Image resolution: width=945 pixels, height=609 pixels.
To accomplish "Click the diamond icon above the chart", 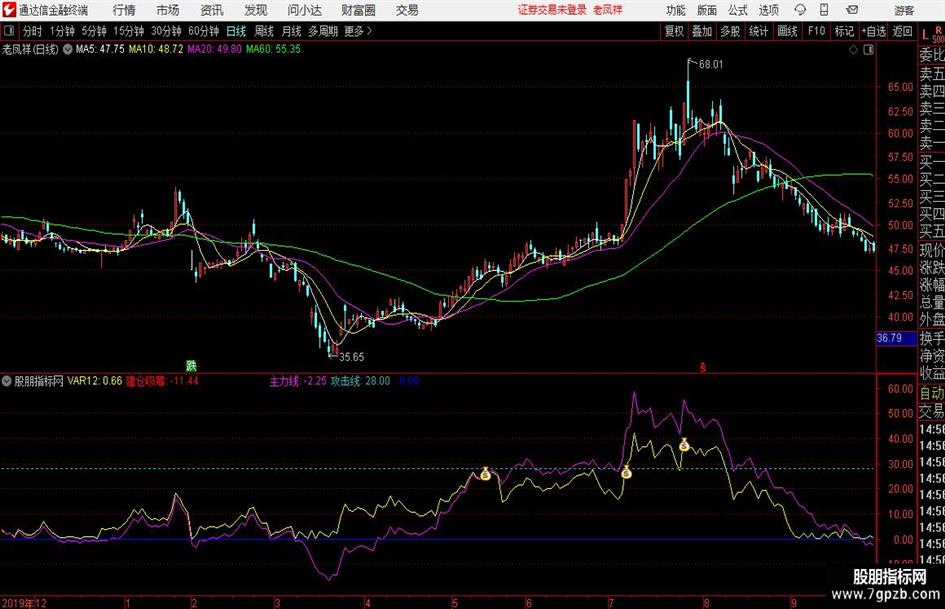I will pos(853,50).
